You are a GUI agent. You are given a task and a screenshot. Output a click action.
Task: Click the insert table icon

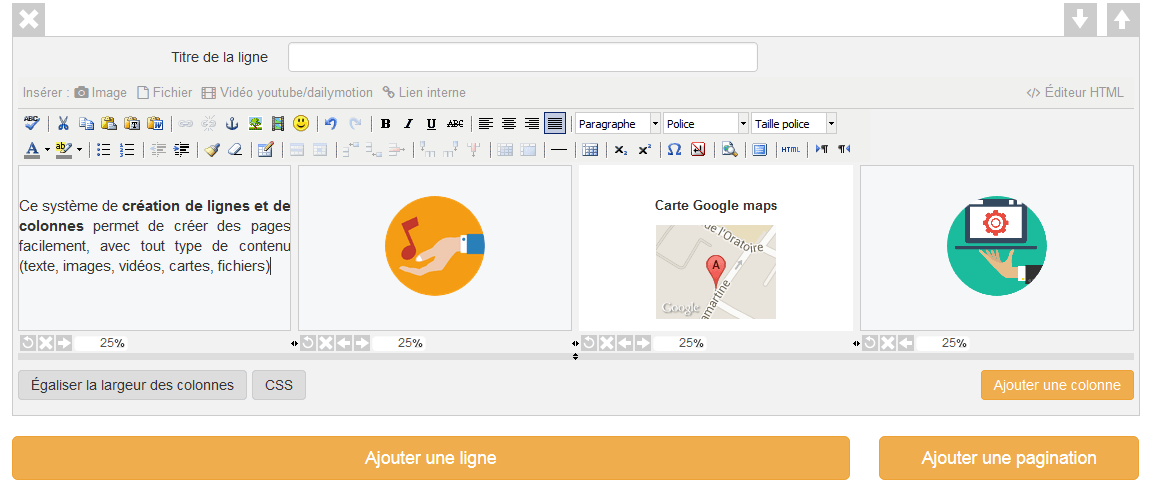590,150
